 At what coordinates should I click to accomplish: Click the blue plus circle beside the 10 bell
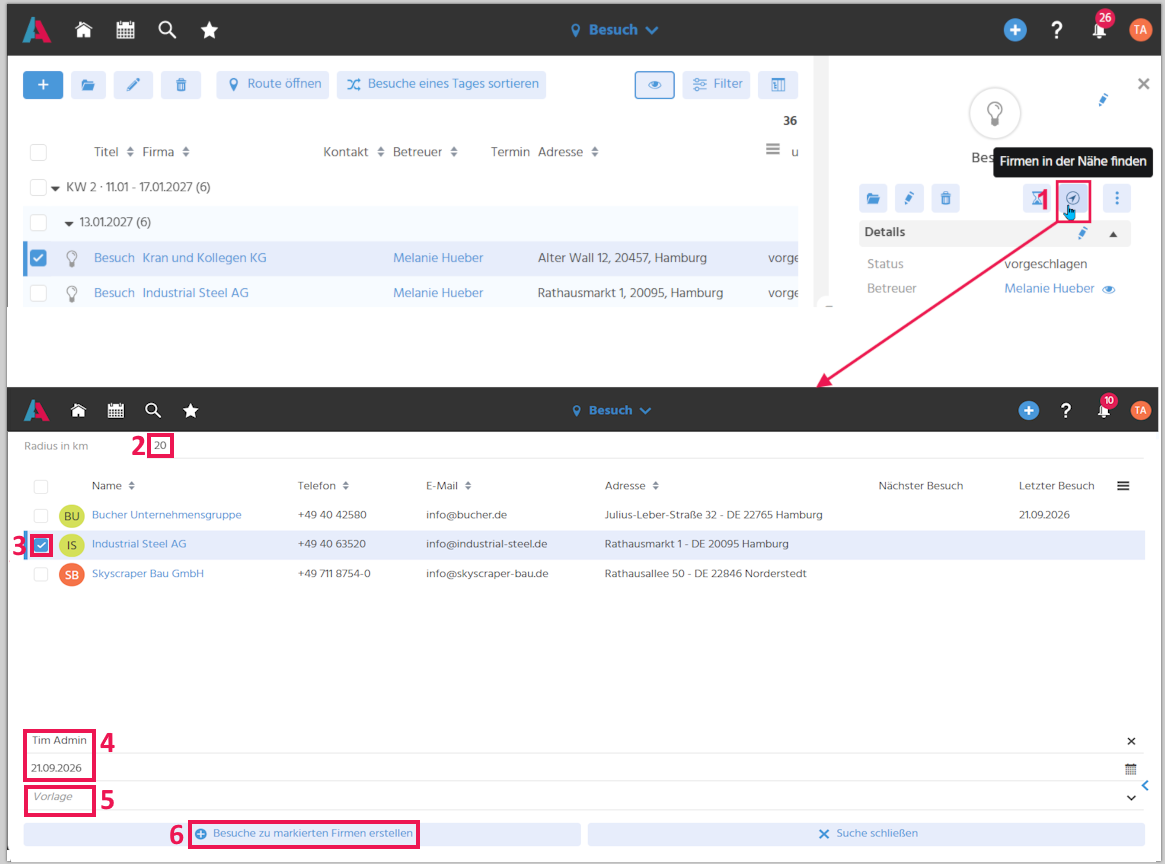(1028, 411)
